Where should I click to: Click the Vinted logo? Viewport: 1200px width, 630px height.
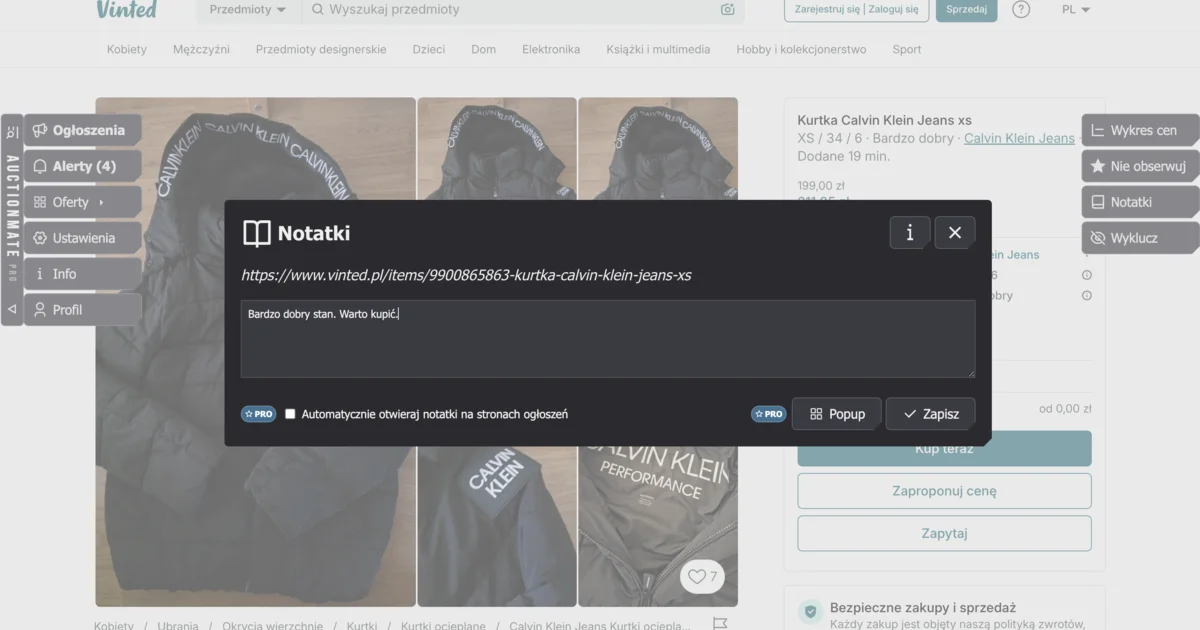pos(127,9)
